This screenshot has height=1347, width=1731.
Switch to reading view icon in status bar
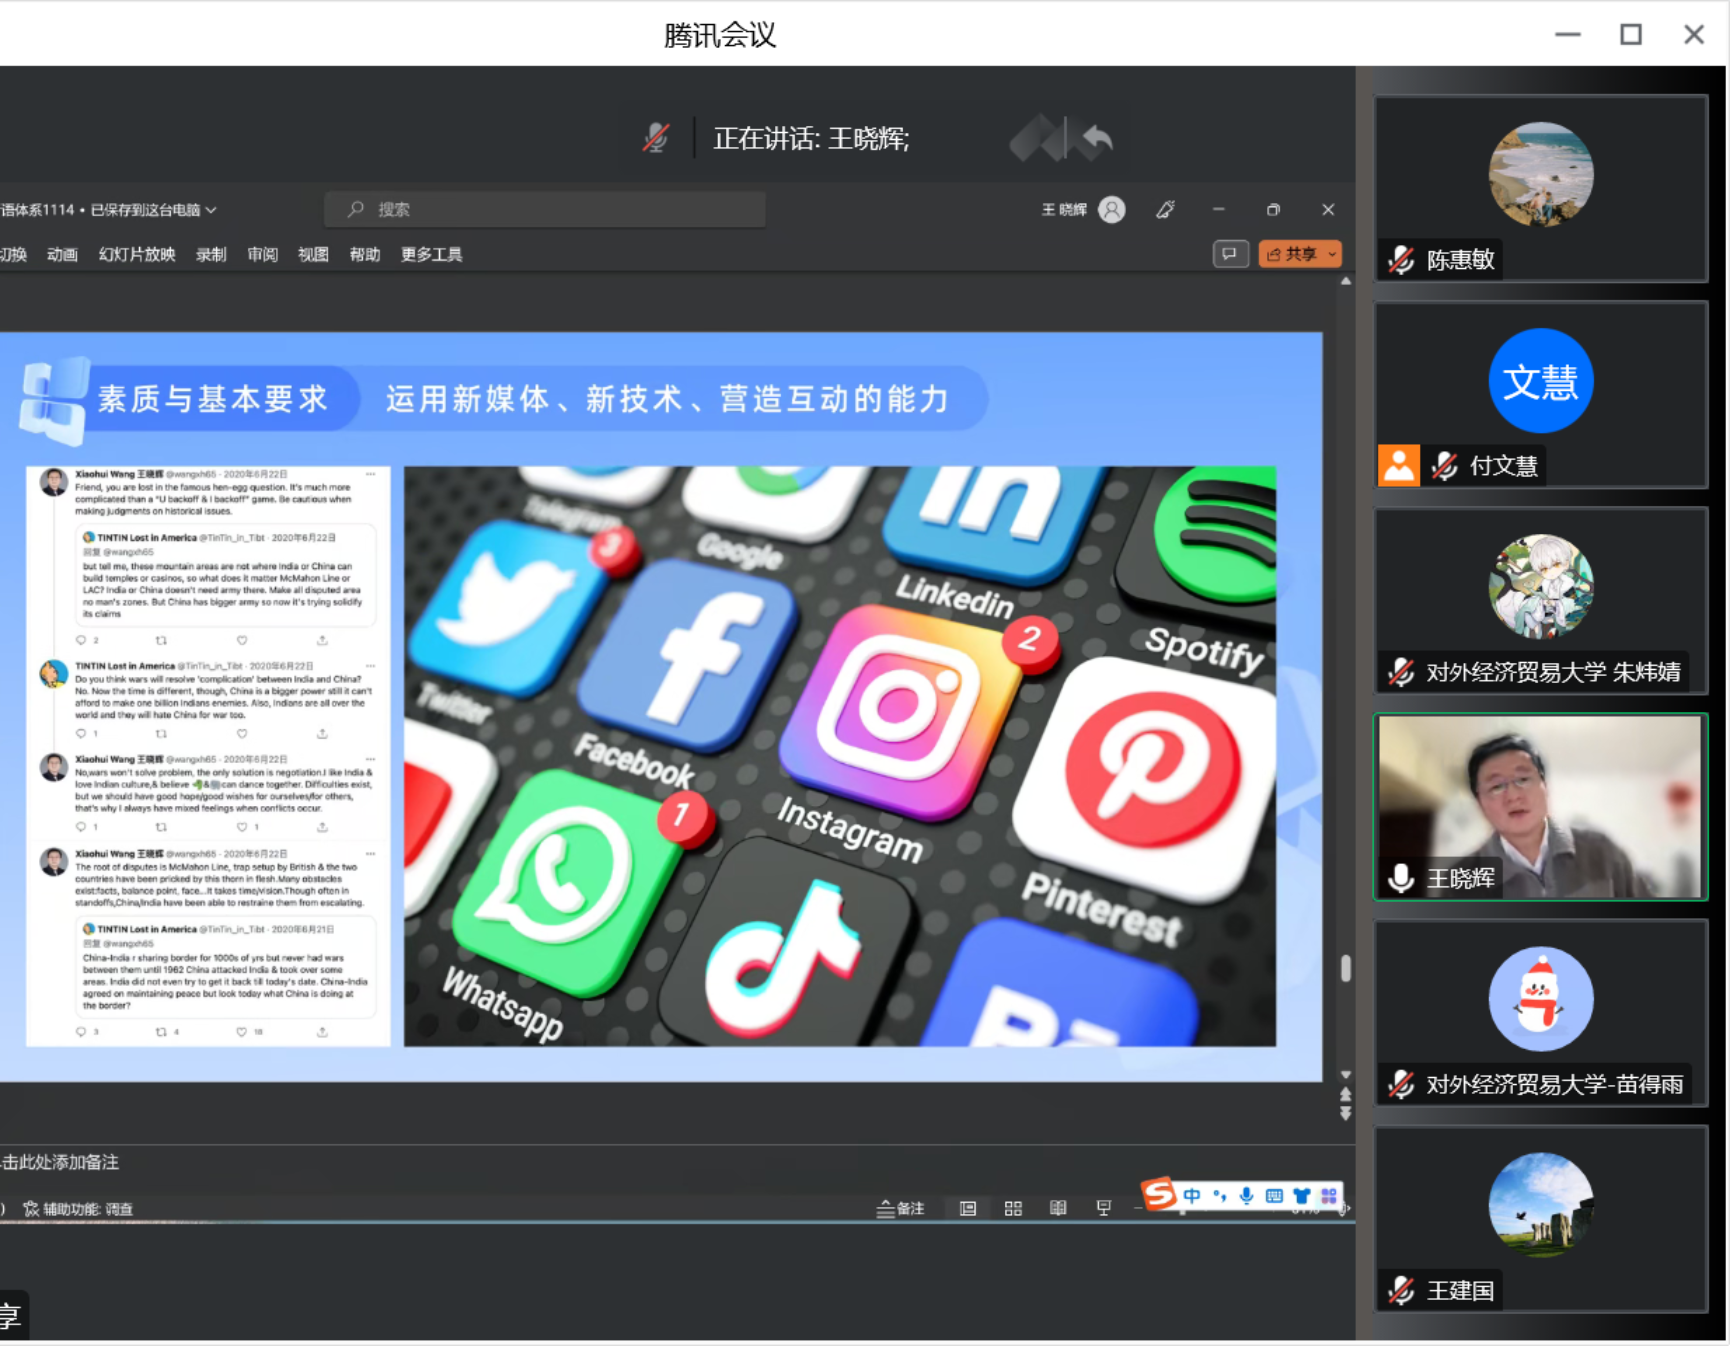[1058, 1209]
